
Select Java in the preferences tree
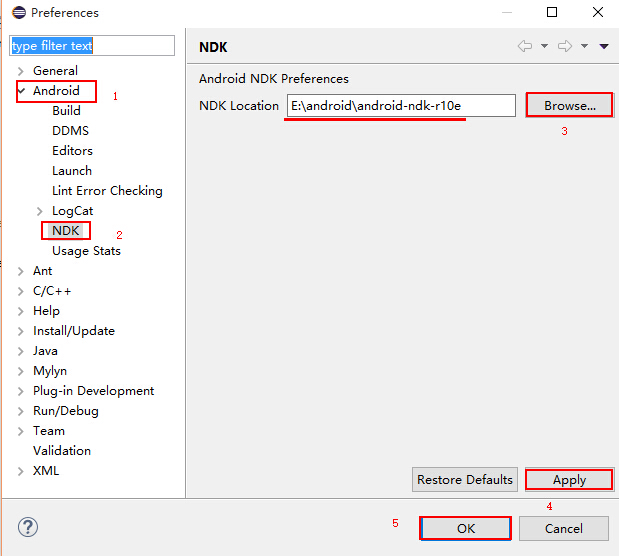coord(45,351)
